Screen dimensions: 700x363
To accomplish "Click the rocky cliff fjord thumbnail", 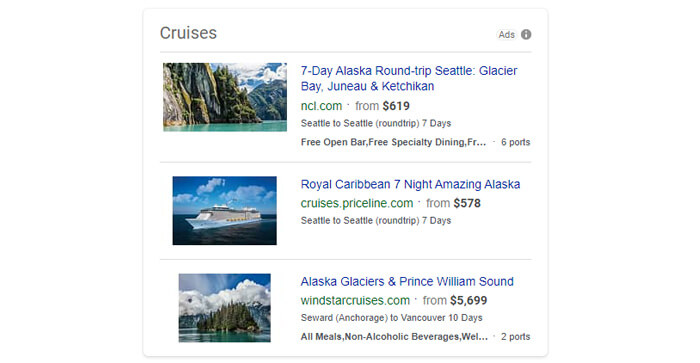I will tap(225, 97).
